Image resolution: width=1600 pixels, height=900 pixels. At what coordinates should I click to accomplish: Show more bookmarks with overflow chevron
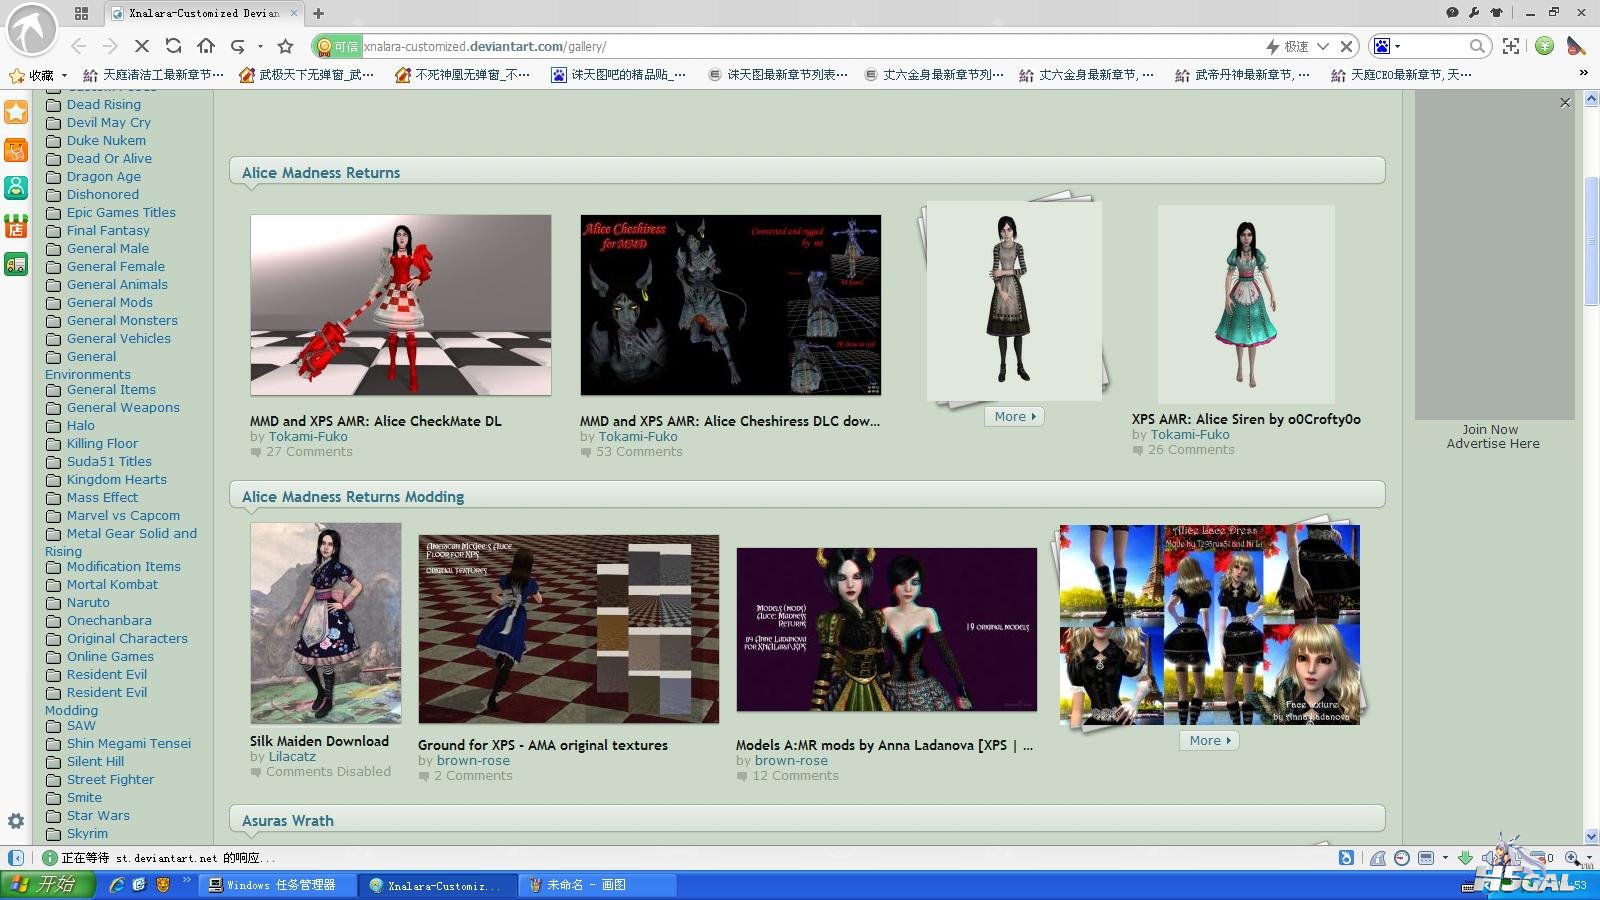pos(1583,74)
